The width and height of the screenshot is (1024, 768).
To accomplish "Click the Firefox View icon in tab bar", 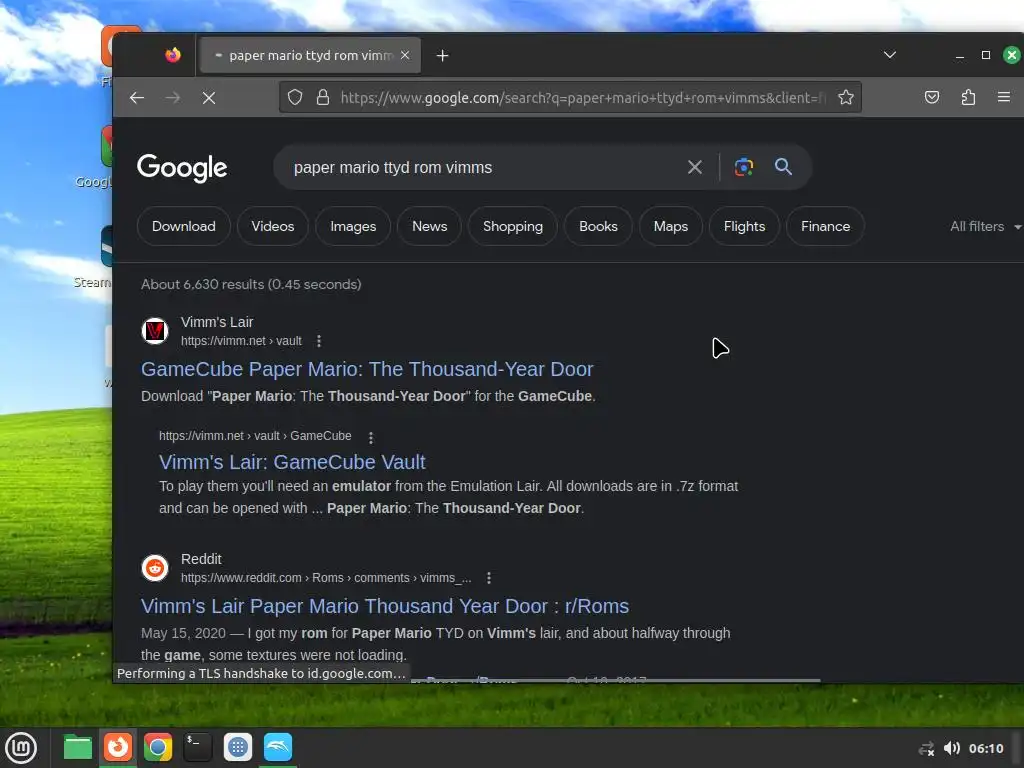I will pos(172,55).
